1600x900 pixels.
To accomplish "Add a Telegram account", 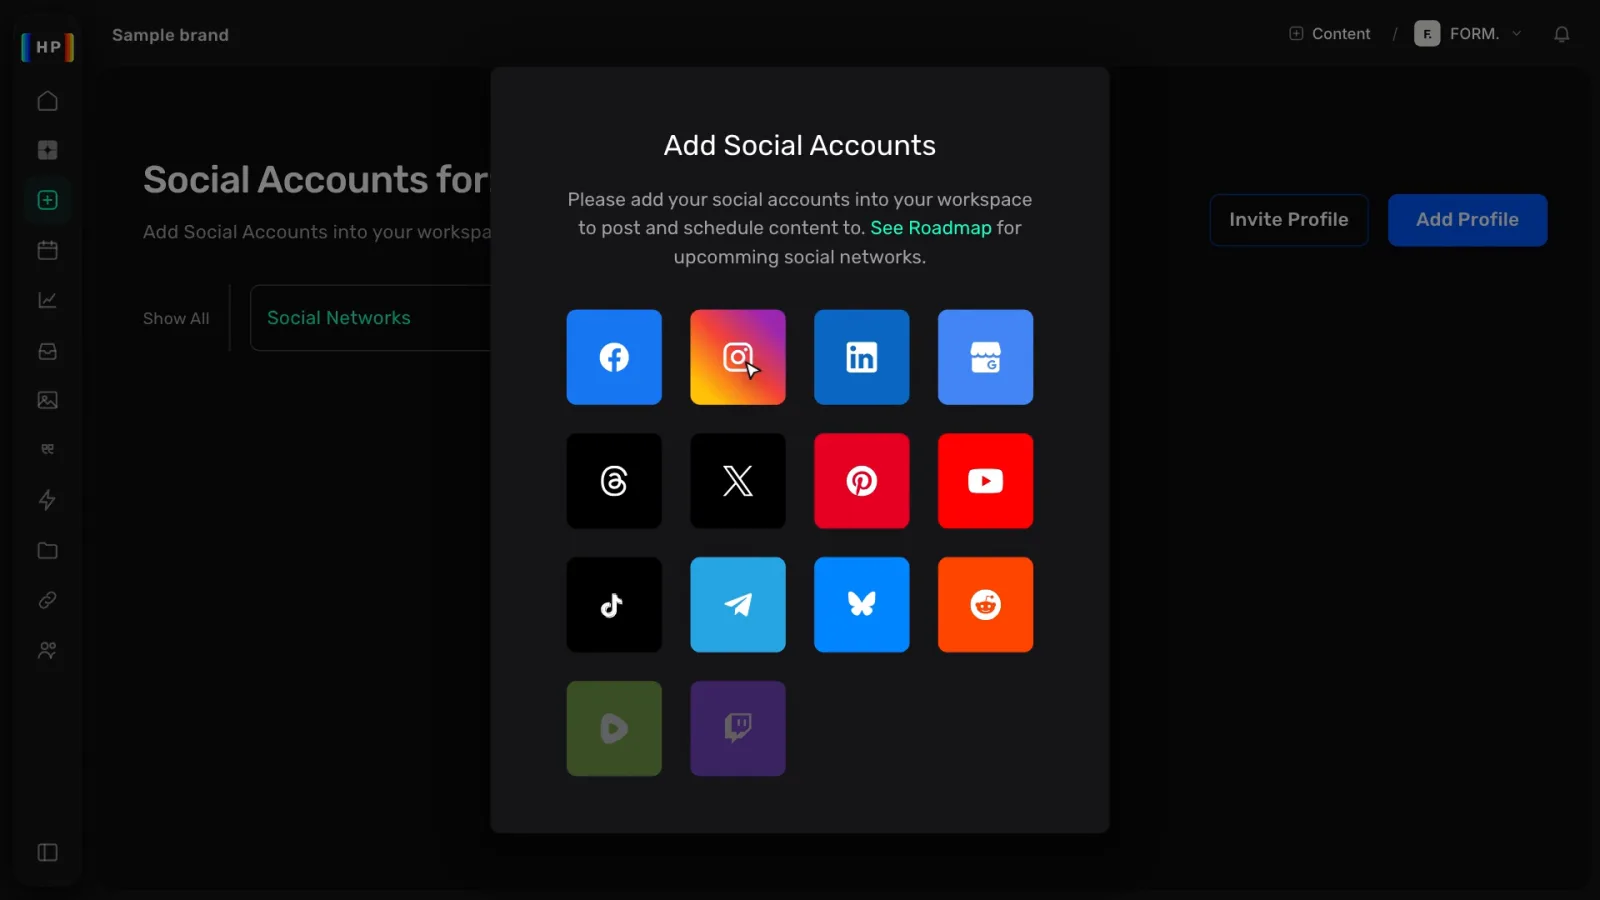I will (x=738, y=605).
